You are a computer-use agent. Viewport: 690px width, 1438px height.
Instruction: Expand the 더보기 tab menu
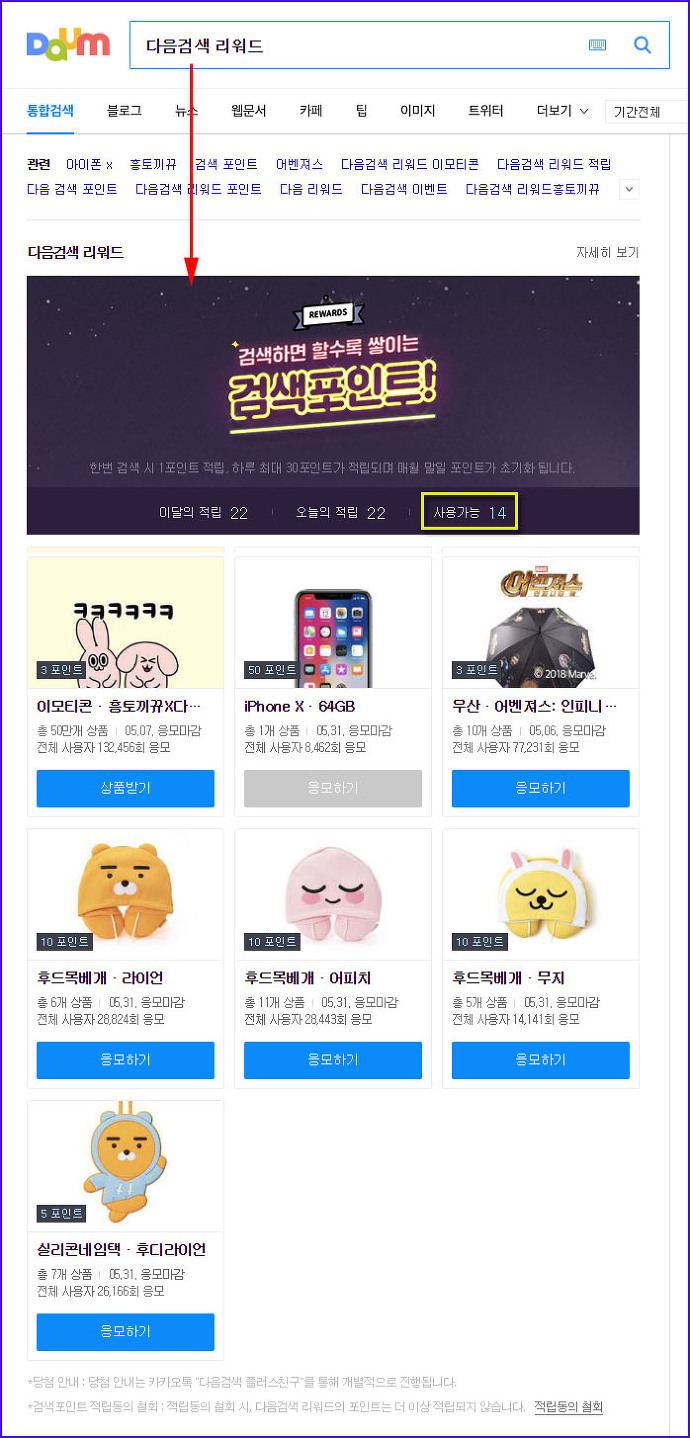pos(562,111)
